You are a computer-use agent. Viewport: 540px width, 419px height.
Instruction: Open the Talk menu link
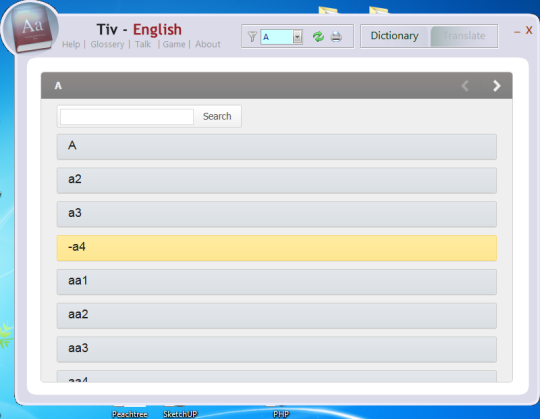point(143,44)
